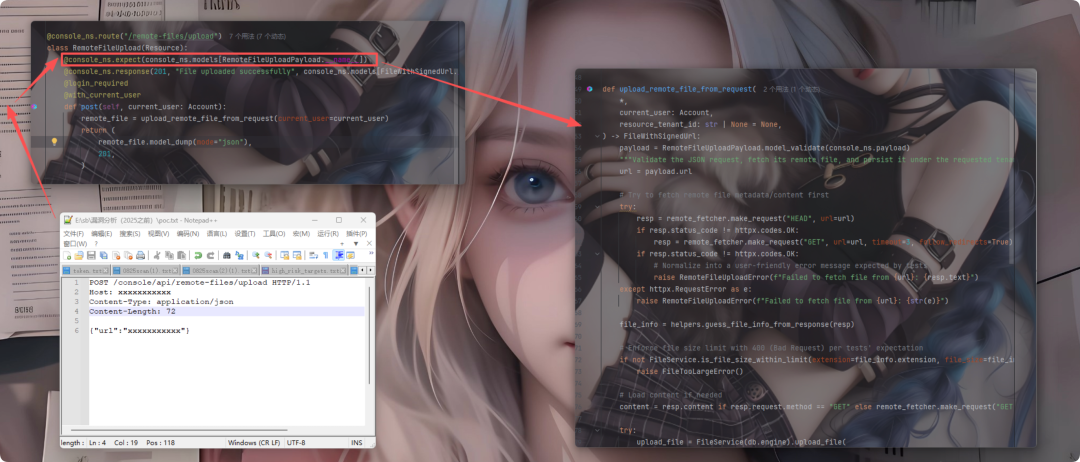Click the green Undo arrow icon
The image size is (1080, 462).
pyautogui.click(x=198, y=255)
